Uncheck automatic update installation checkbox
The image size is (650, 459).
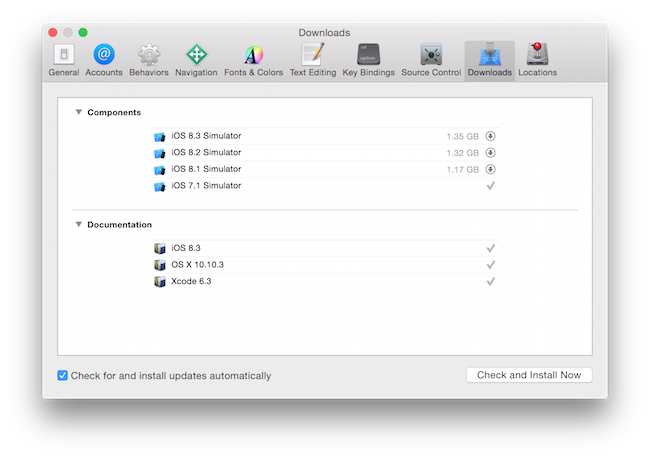click(x=62, y=375)
